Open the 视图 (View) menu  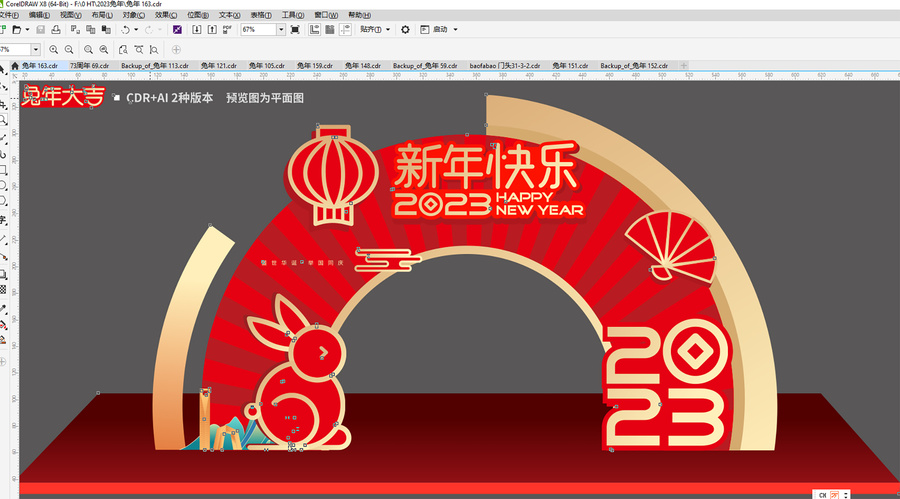click(x=71, y=15)
